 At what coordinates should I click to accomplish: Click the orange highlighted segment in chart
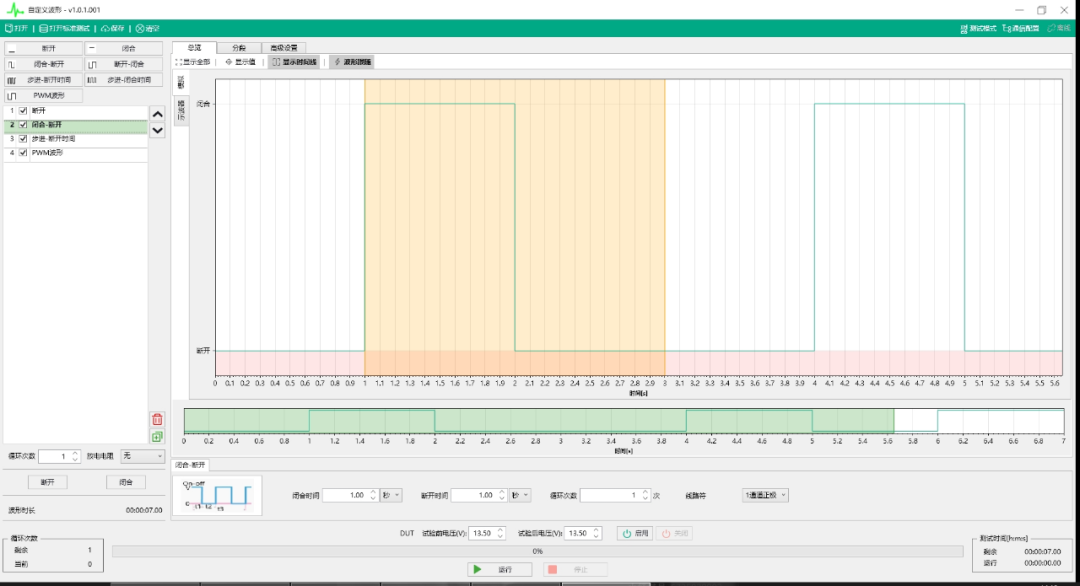click(x=515, y=227)
